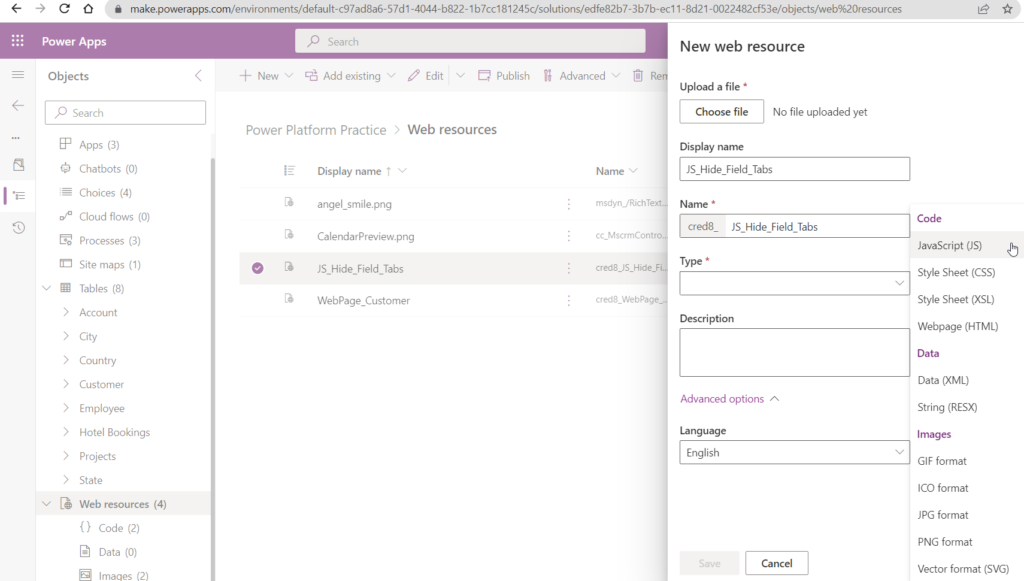Open the history icon in left navigation

(16, 228)
